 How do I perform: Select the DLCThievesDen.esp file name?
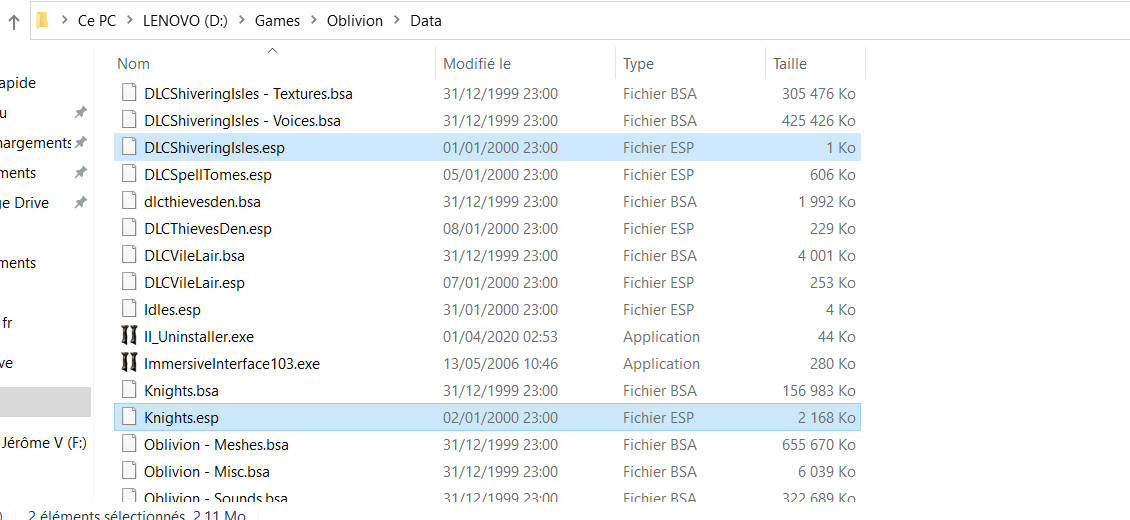tap(208, 228)
